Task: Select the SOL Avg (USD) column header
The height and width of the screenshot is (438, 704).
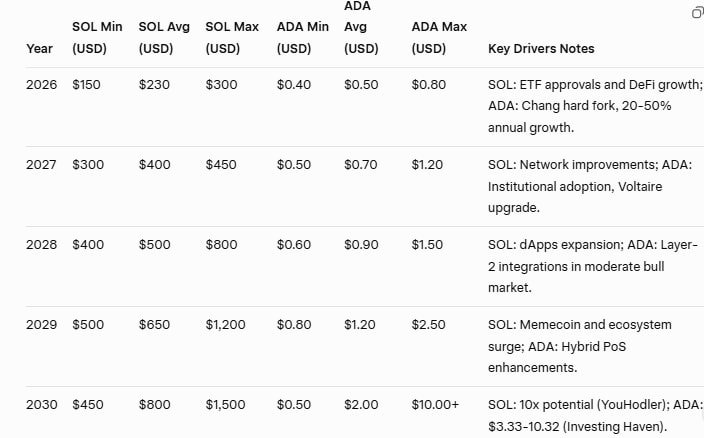Action: [164, 37]
